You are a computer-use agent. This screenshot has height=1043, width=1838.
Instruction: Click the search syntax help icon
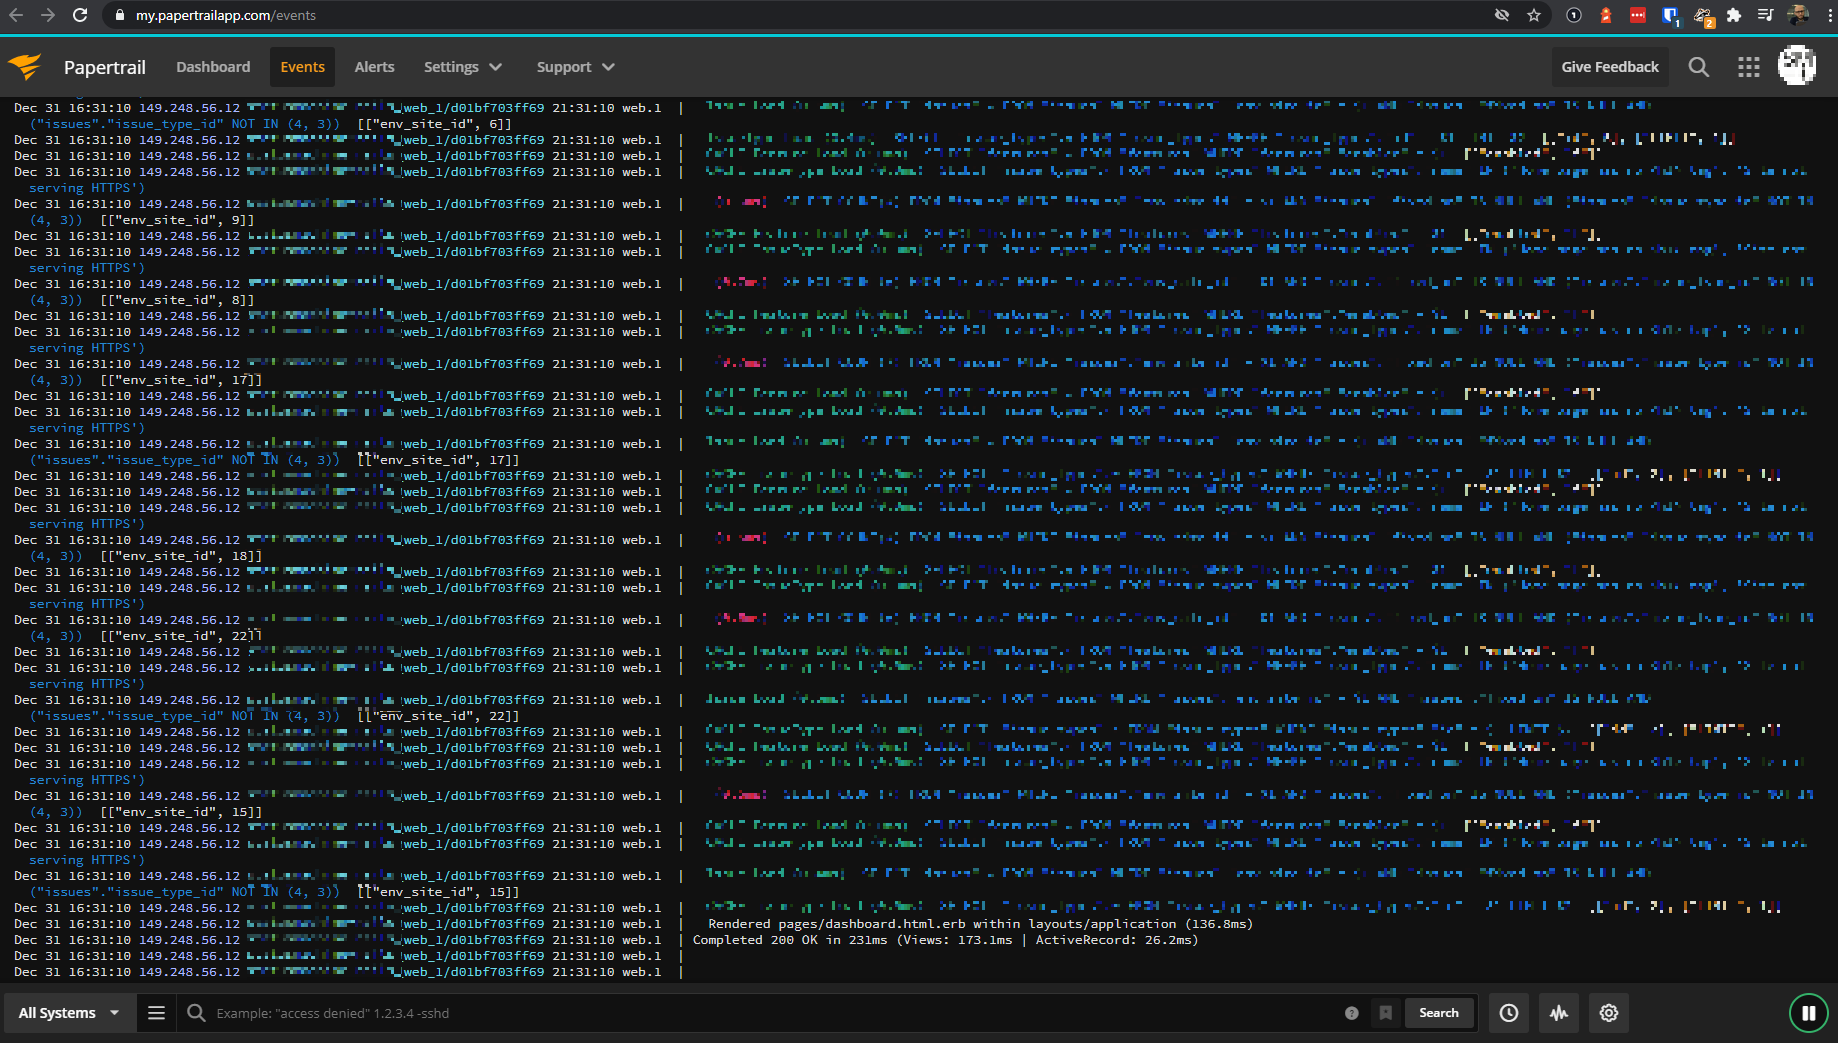pos(1352,1013)
